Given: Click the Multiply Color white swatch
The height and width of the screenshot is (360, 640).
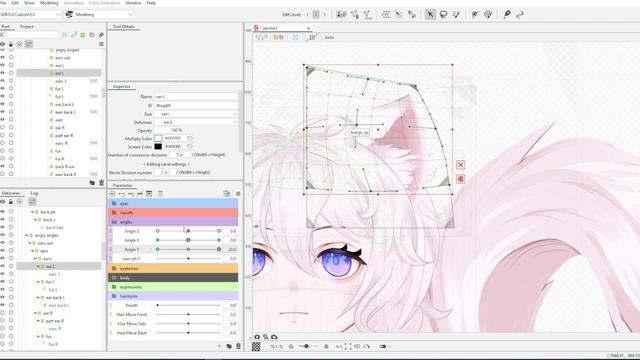Looking at the screenshot, I should (158, 138).
